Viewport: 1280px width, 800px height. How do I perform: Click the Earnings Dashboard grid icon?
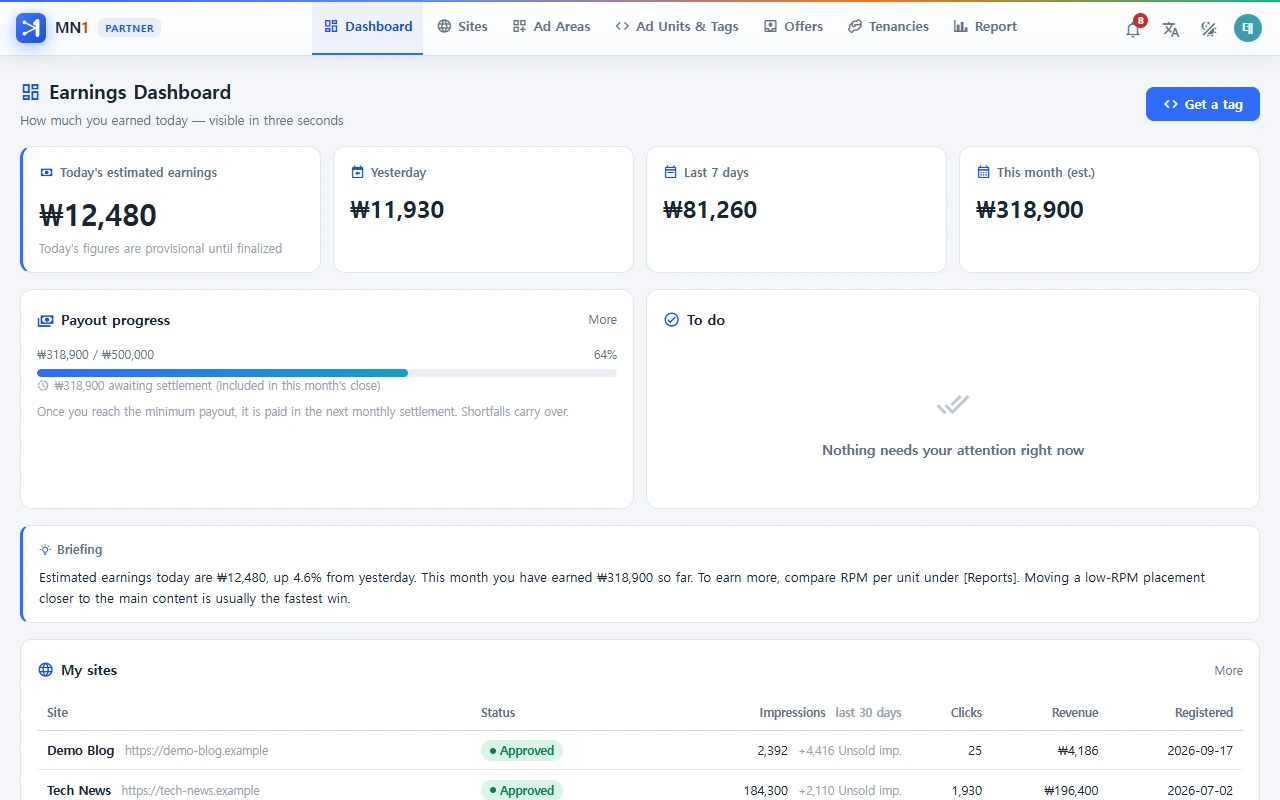[x=31, y=92]
